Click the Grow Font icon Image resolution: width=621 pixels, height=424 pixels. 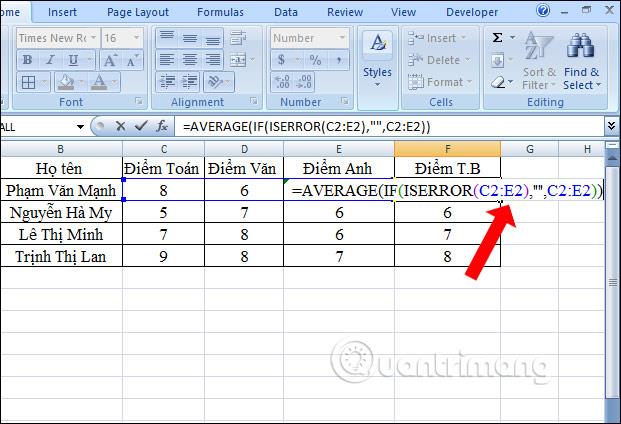[110, 60]
